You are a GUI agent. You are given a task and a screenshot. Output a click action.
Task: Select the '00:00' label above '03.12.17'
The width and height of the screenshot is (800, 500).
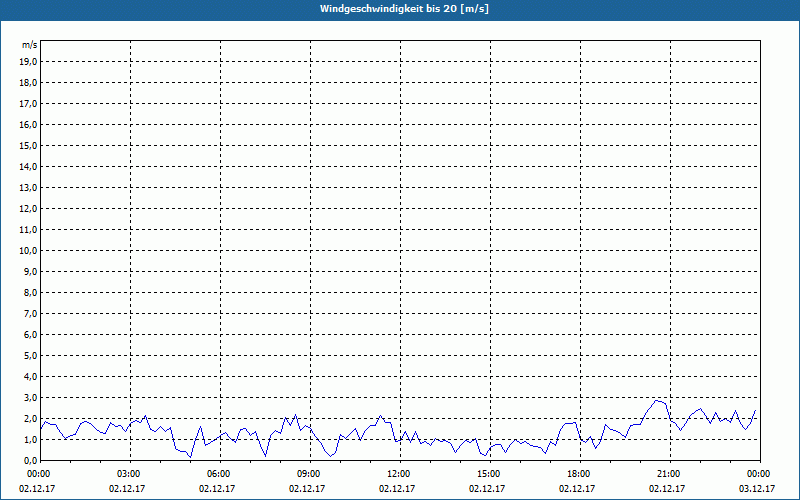[759, 474]
